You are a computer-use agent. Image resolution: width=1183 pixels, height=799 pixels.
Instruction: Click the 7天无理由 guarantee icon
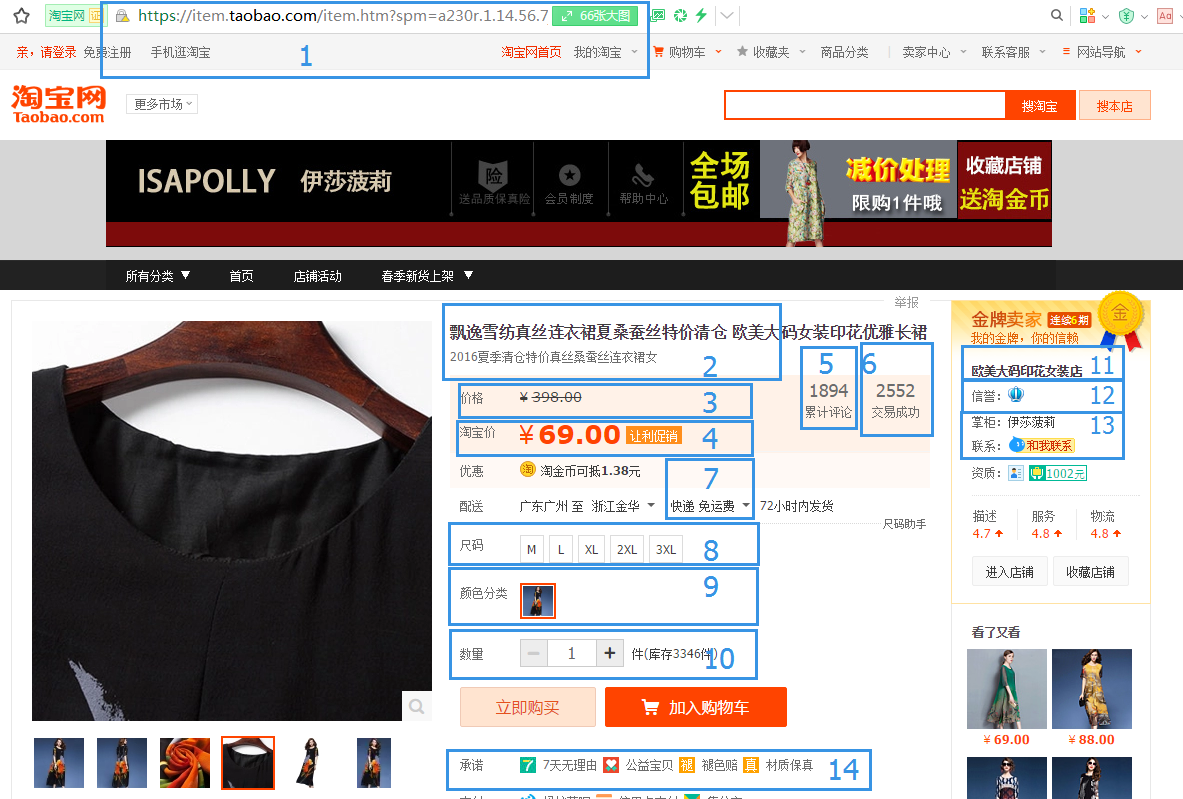(527, 765)
